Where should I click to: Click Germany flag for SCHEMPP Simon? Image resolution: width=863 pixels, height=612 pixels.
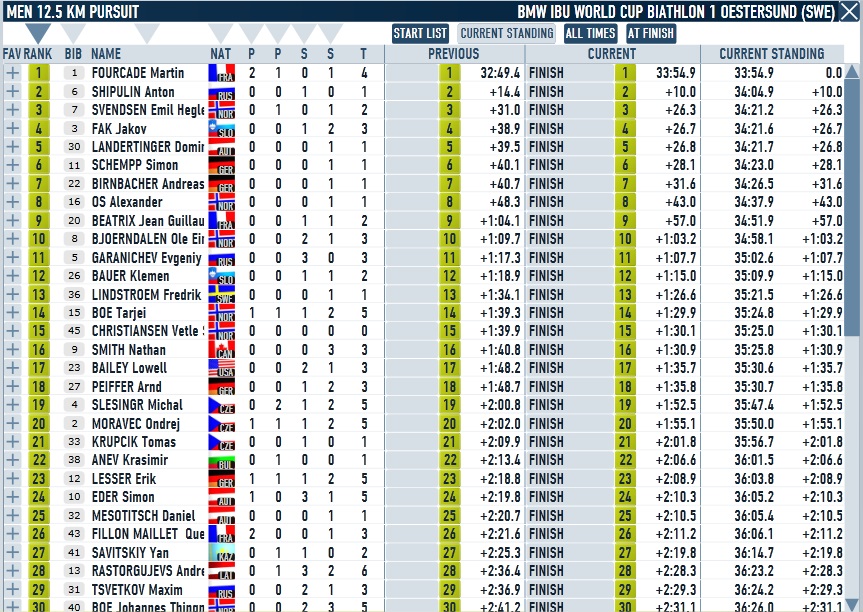tap(222, 165)
